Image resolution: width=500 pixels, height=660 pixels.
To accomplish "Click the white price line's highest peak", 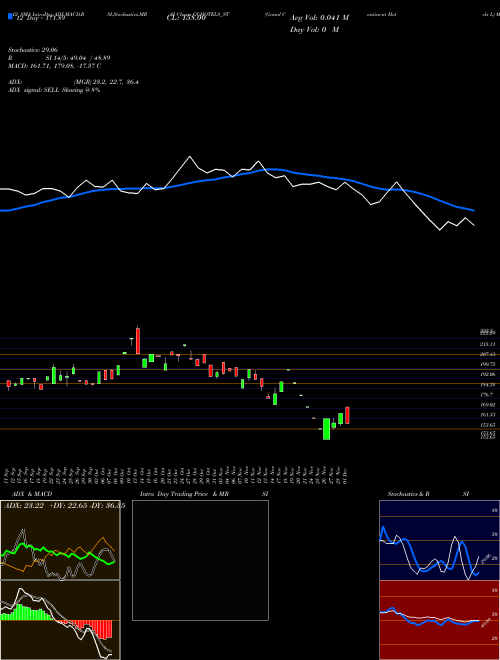I will [x=190, y=157].
